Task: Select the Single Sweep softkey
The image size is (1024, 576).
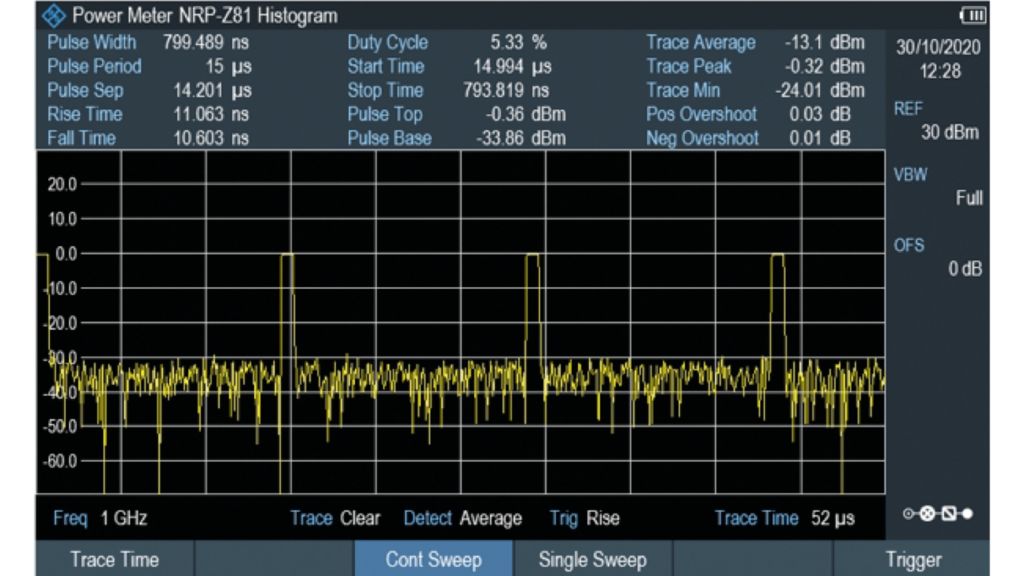Action: coord(592,560)
